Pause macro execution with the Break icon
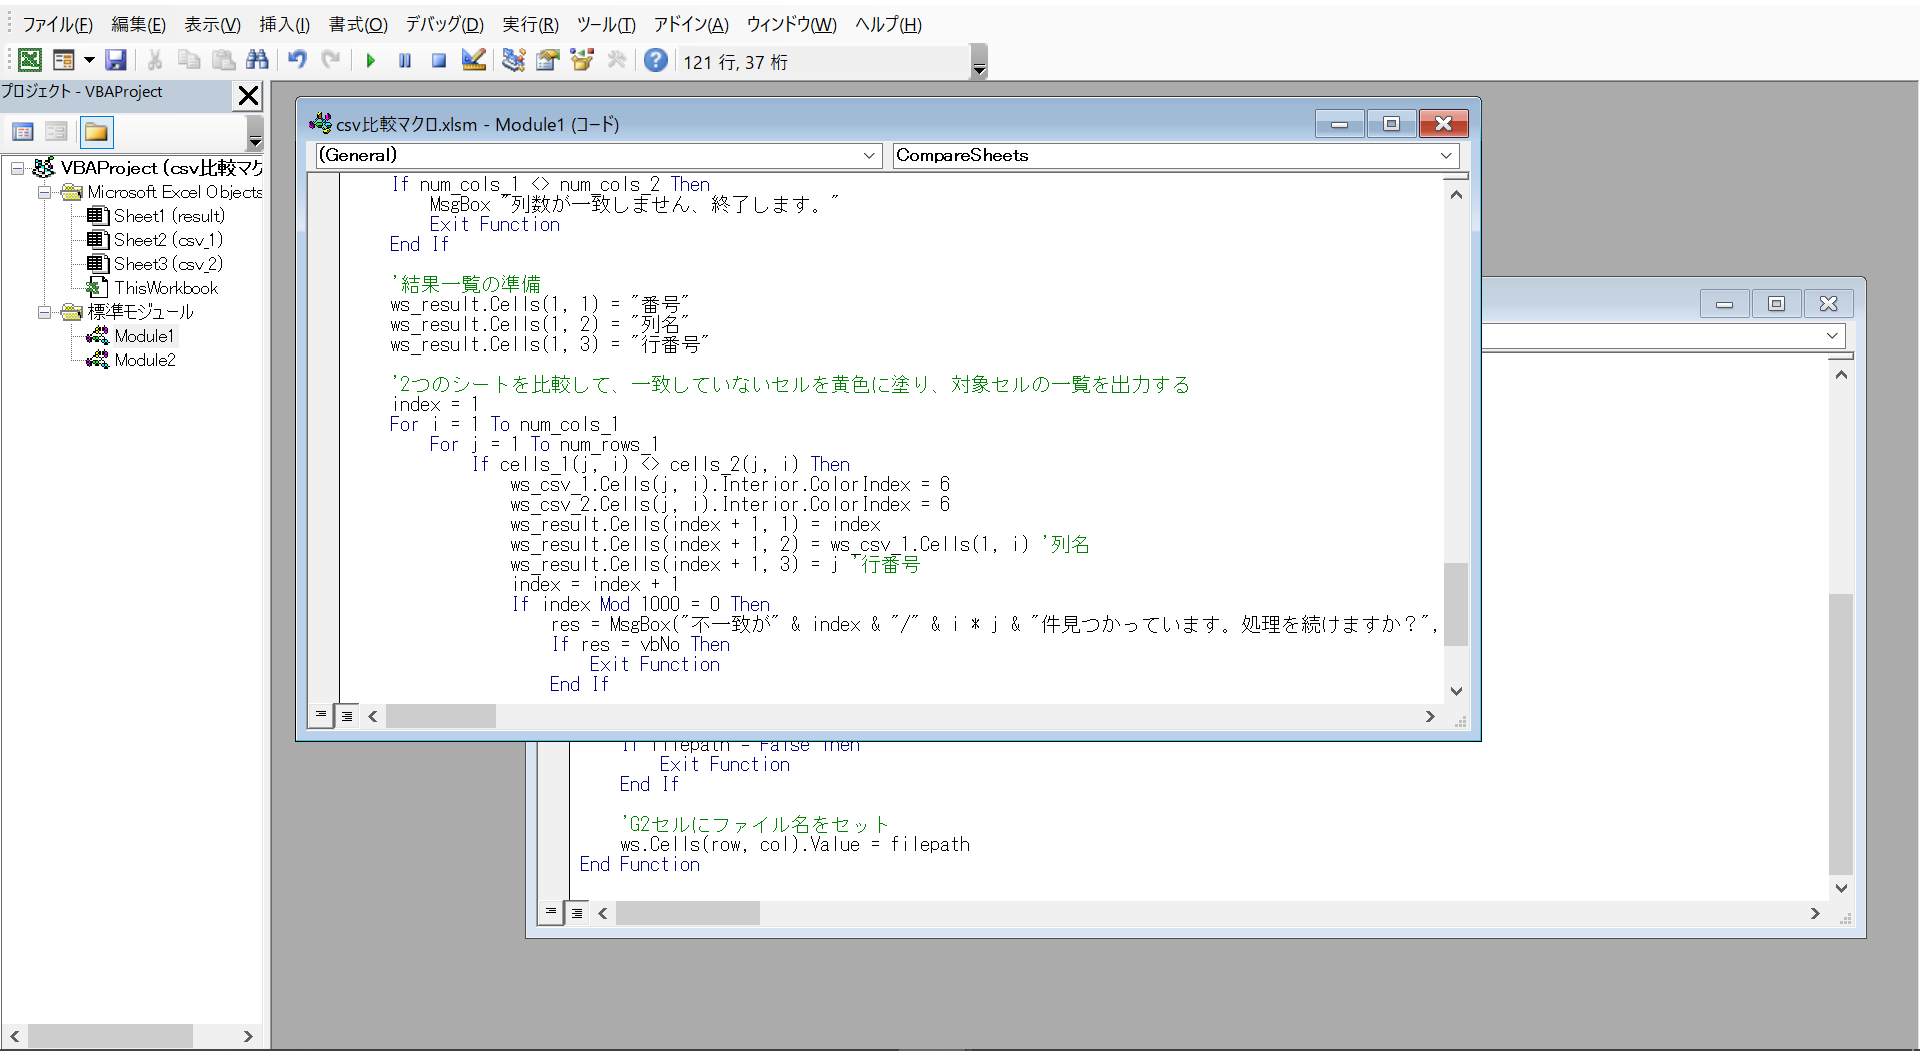Image resolution: width=1920 pixels, height=1051 pixels. tap(404, 60)
